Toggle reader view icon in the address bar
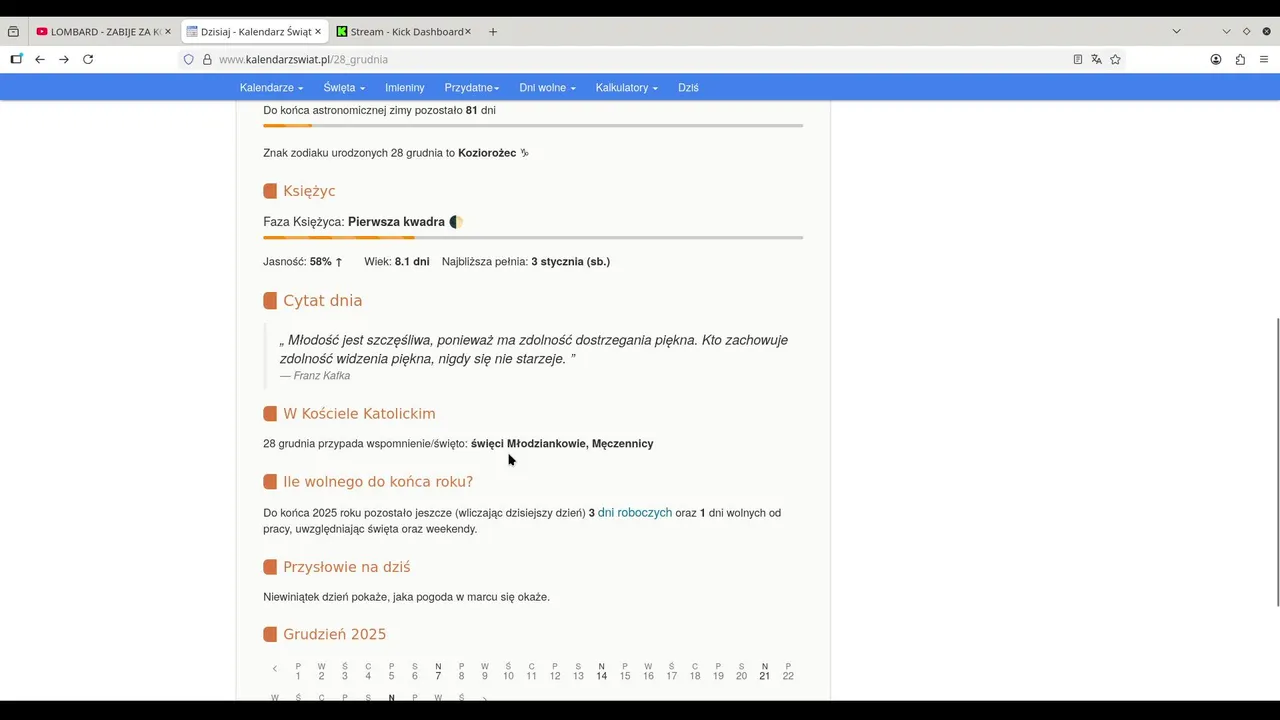 point(1078,59)
